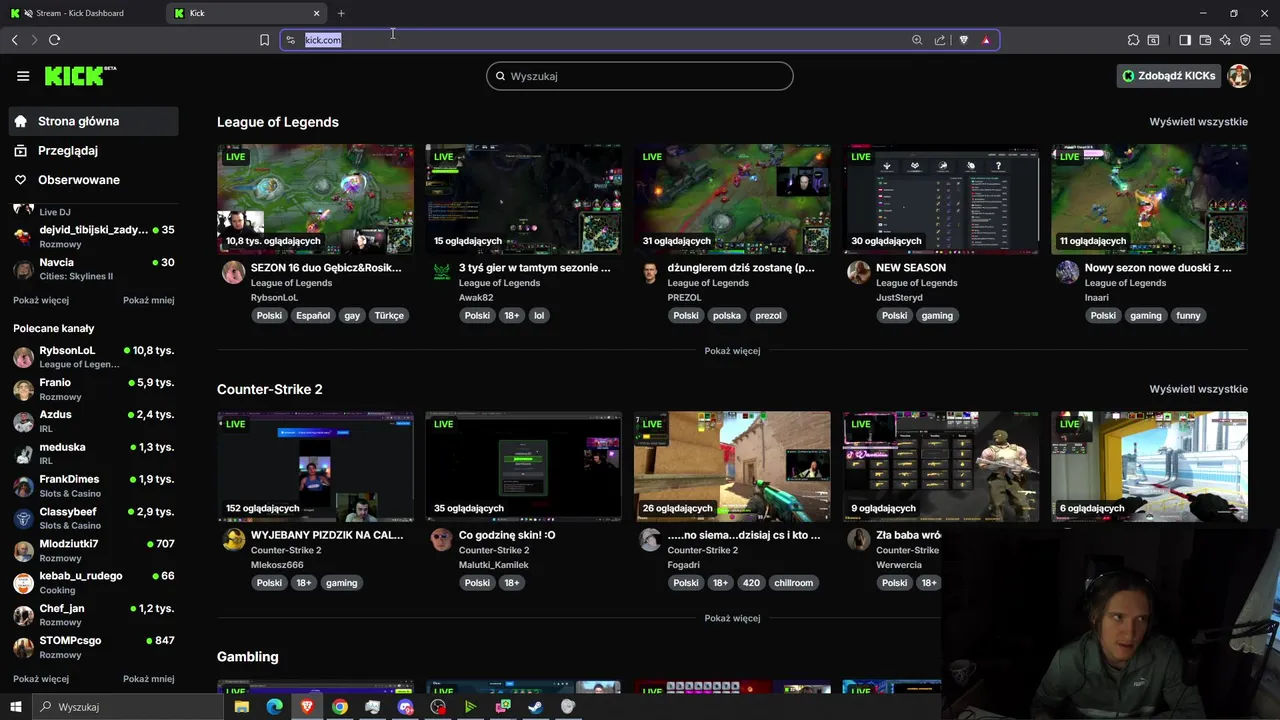This screenshot has height=720, width=1280.
Task: Click the Türkçe tag on RybsonLoL stream
Action: tap(389, 315)
